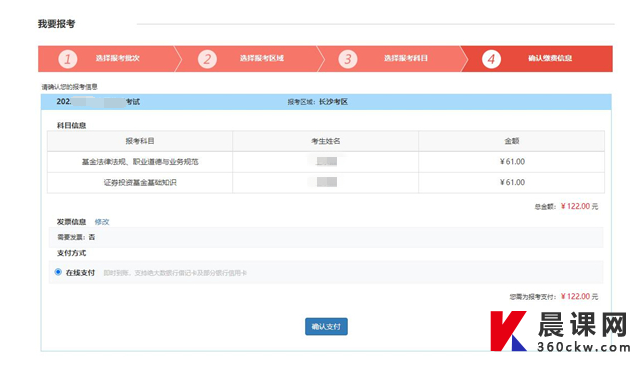644x370 pixels.
Task: Click step 3 circle number icon
Action: click(348, 59)
